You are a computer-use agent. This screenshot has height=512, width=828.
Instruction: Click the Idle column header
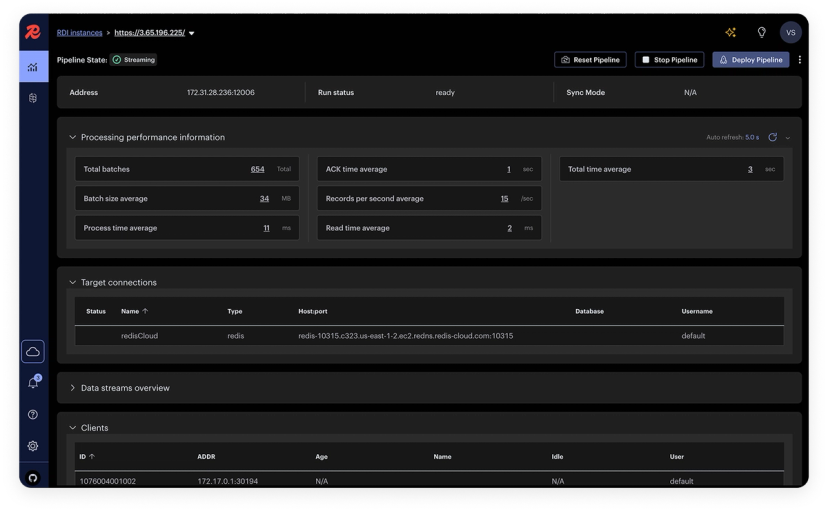click(558, 457)
